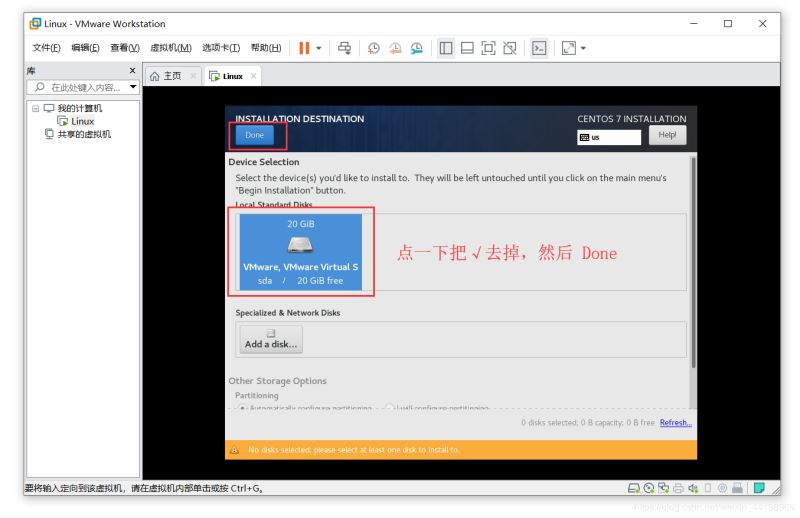
Task: Click the Refresh... link
Action: point(676,423)
